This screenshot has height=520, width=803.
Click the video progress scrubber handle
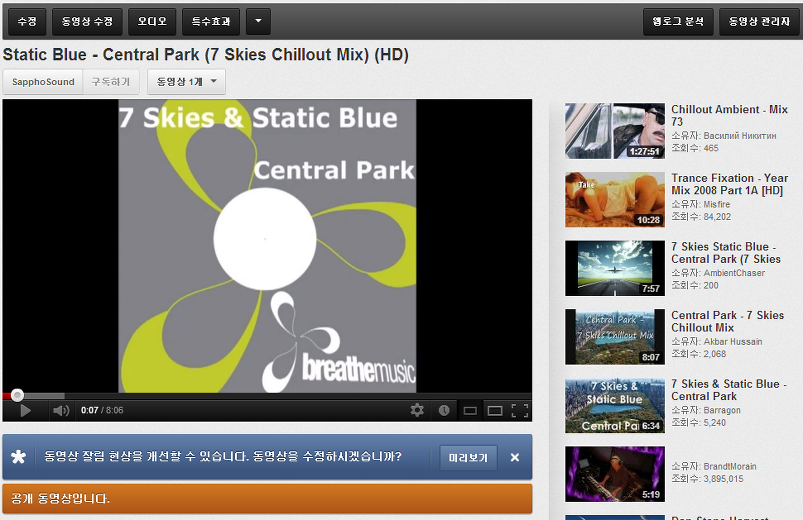coord(17,395)
